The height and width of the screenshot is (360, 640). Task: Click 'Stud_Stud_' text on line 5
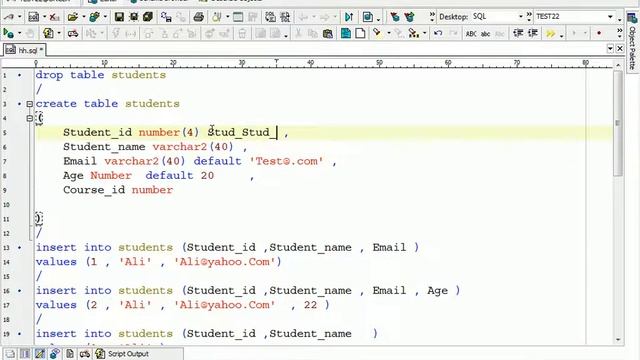tap(242, 133)
